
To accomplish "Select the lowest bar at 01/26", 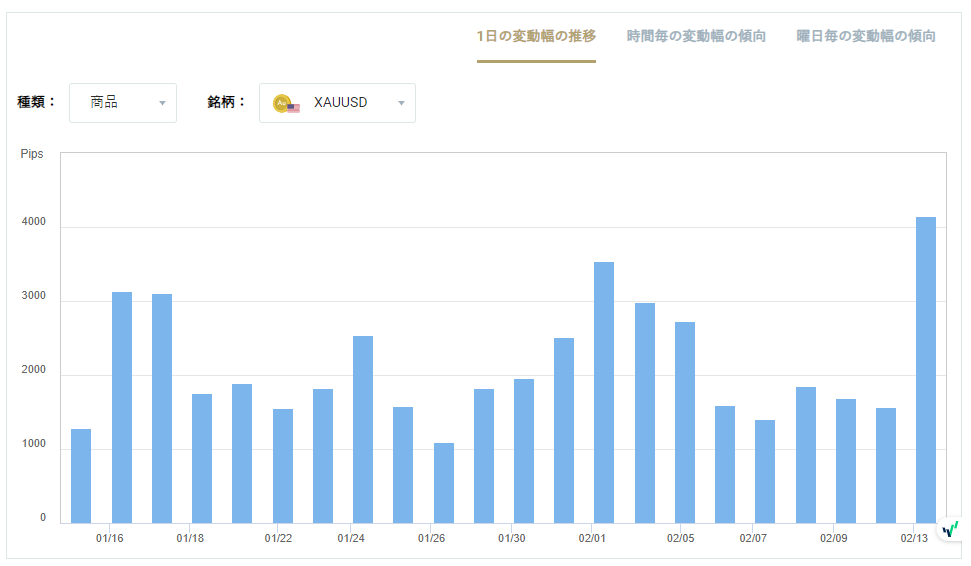I will [x=443, y=483].
